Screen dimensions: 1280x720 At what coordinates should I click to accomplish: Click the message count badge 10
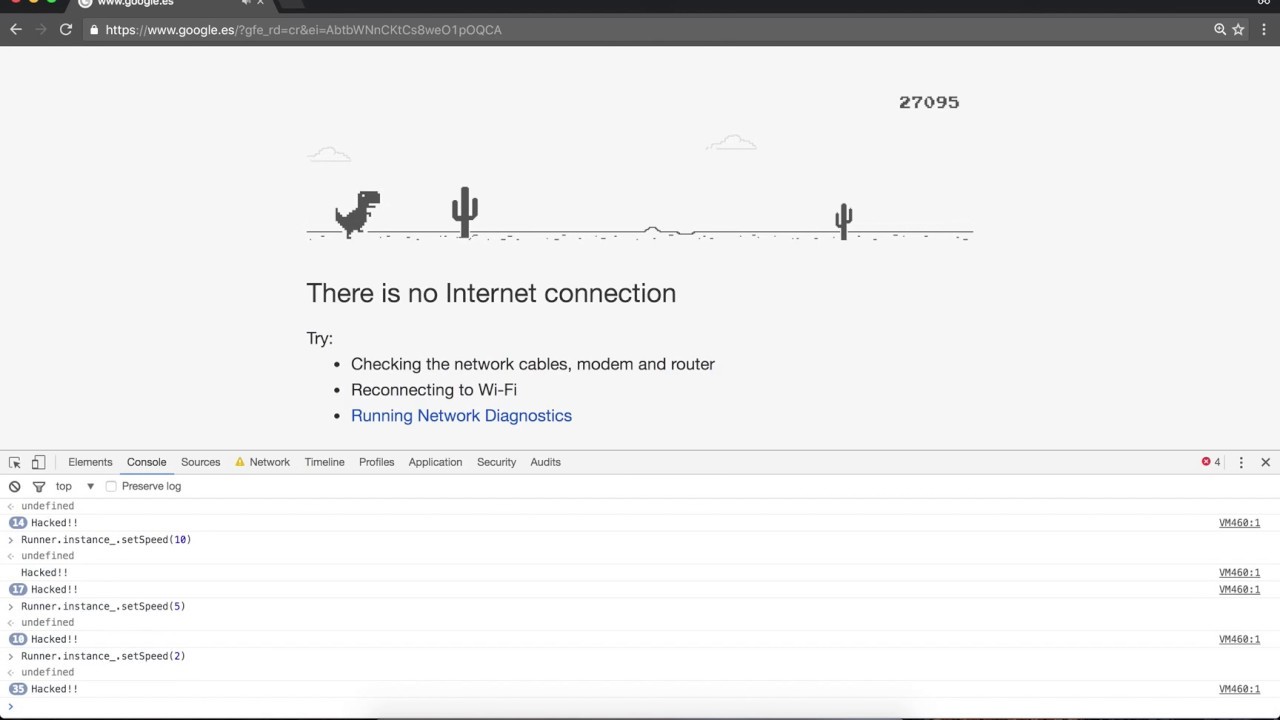[18, 640]
